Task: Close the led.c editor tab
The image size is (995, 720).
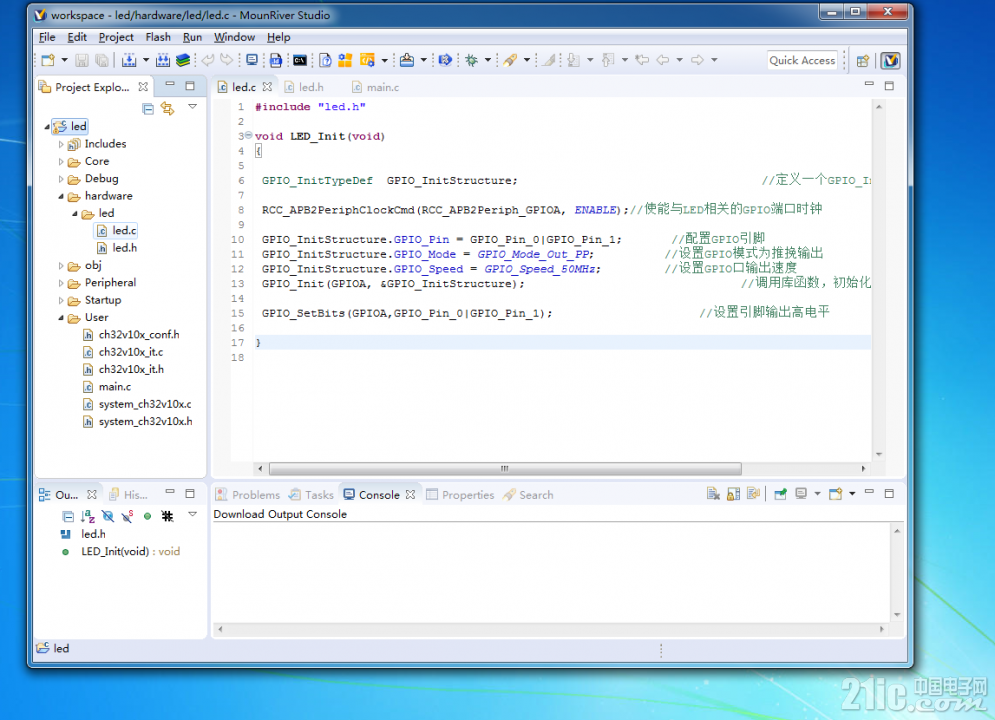Action: (267, 87)
